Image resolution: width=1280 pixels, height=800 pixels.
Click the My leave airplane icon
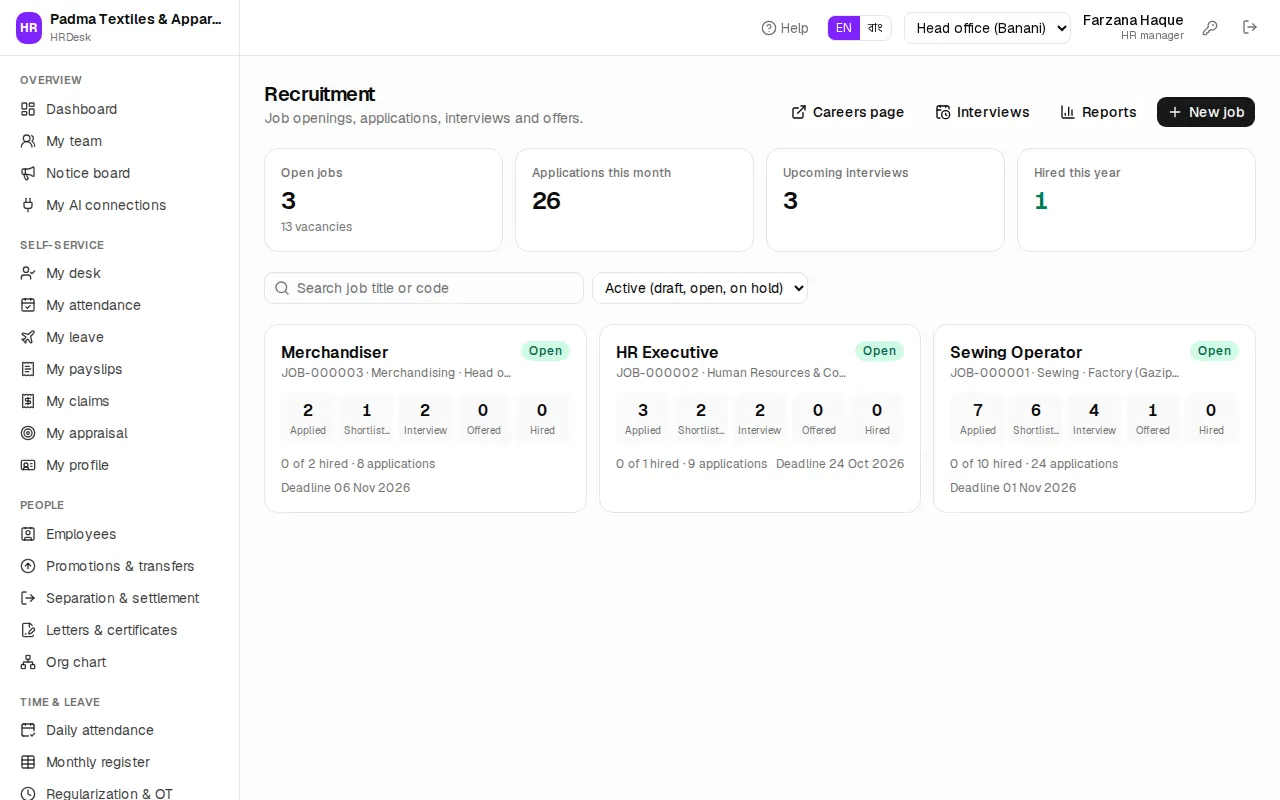(x=28, y=337)
